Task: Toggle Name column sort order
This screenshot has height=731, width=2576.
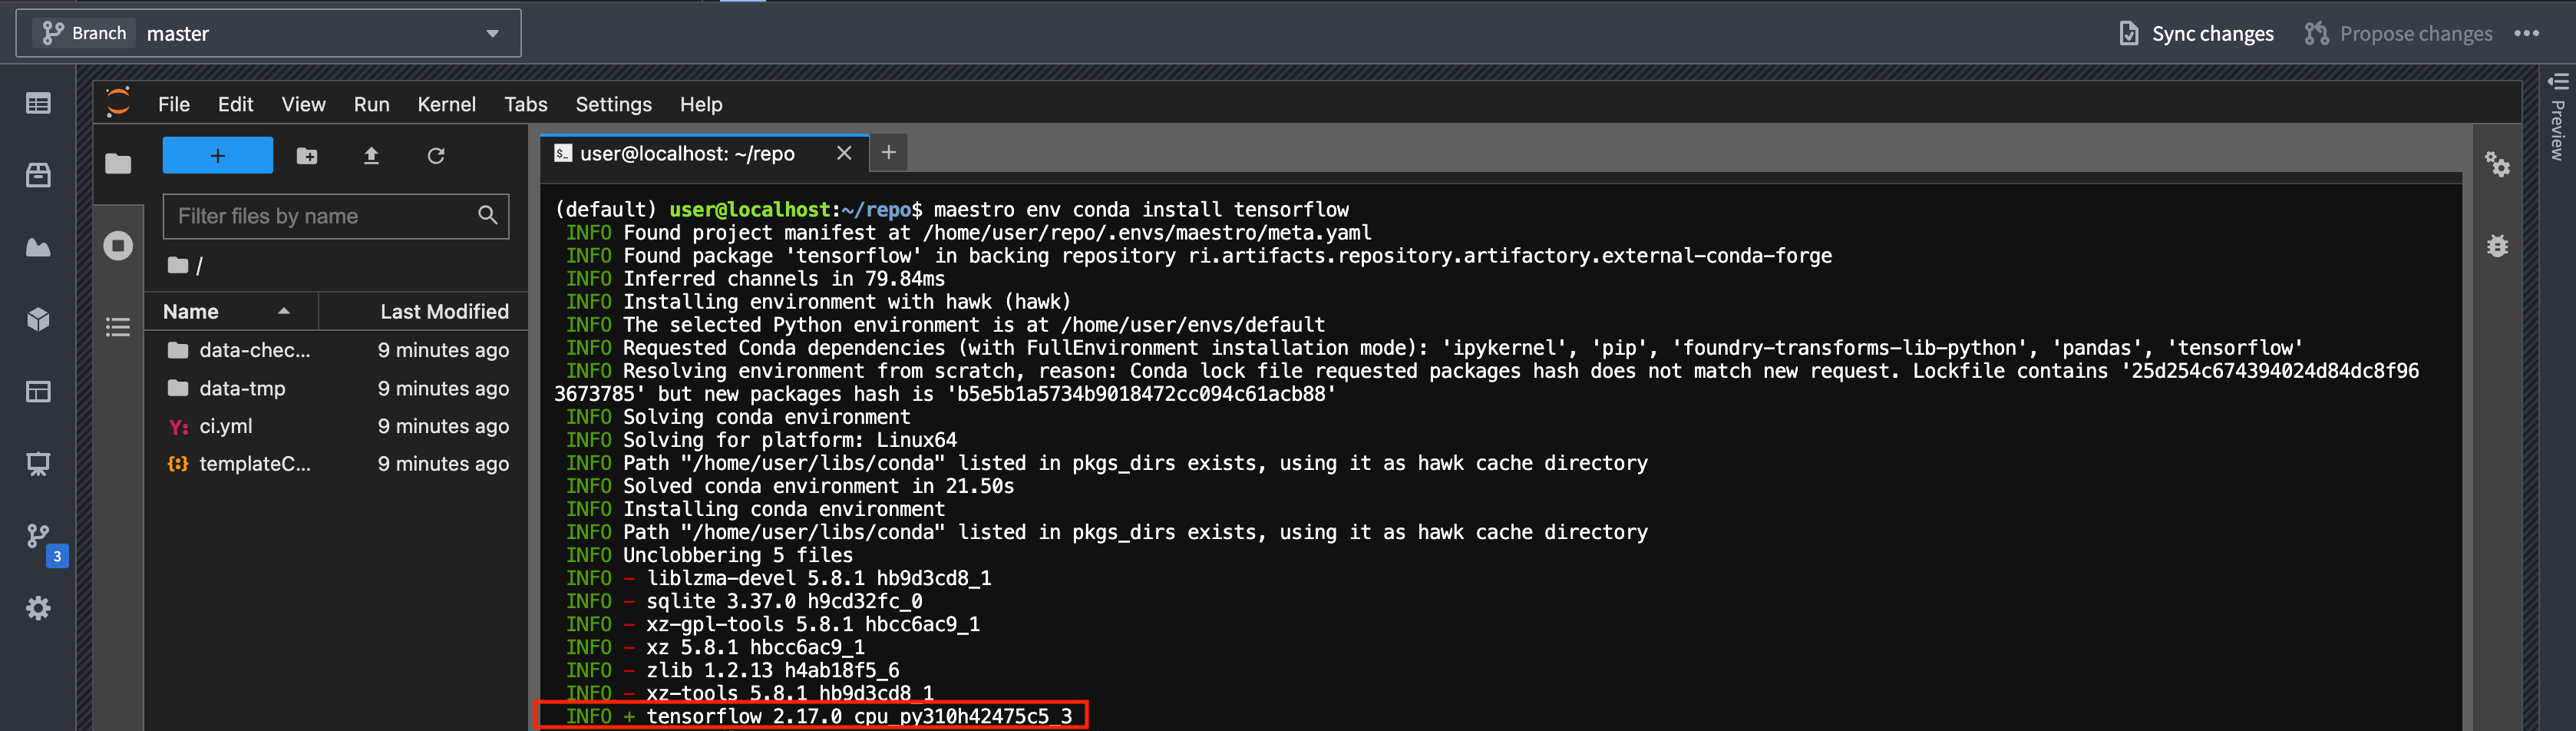Action: (230, 311)
